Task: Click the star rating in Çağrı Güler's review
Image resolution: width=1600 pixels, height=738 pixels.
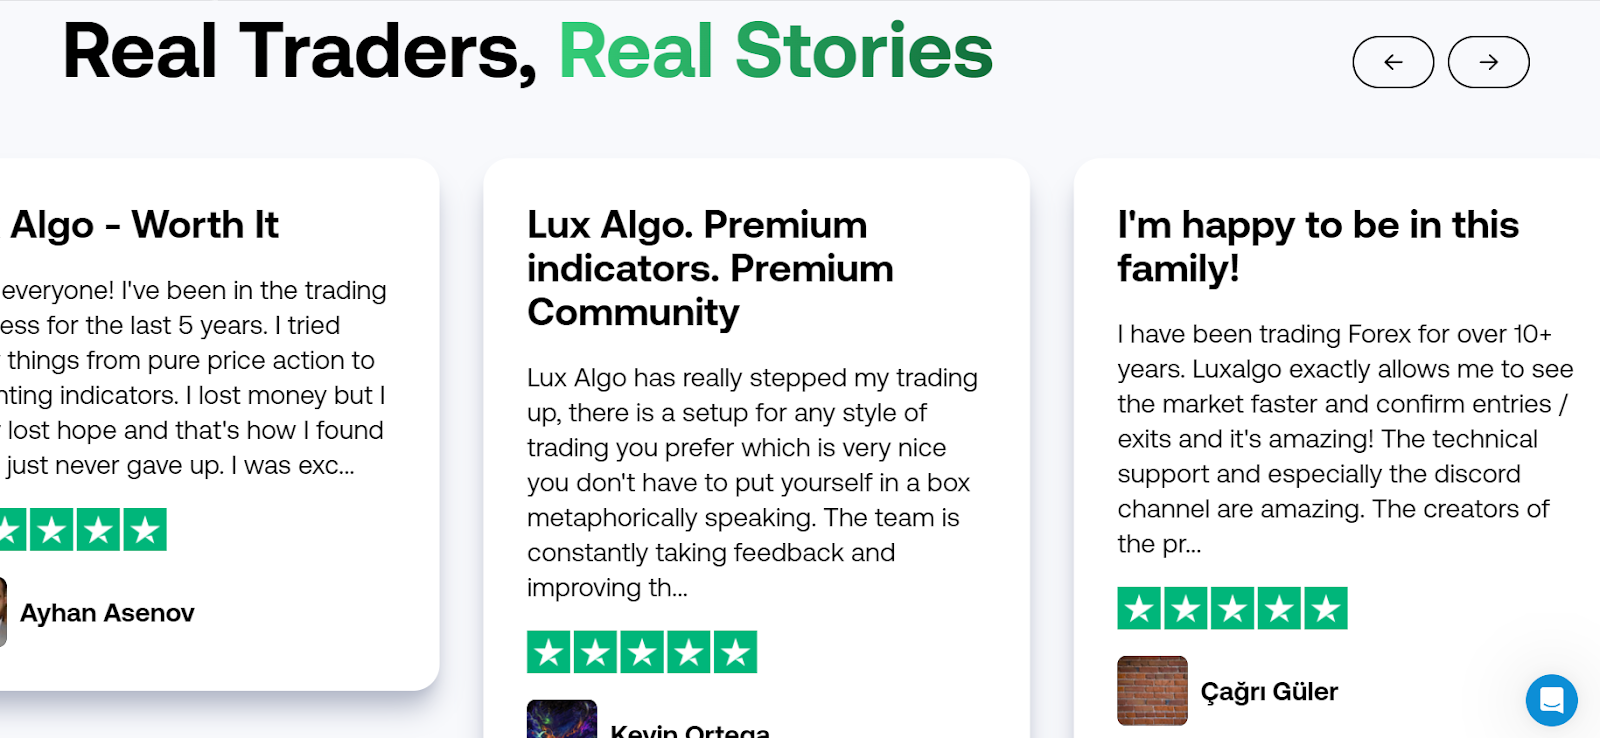Action: pyautogui.click(x=1232, y=608)
